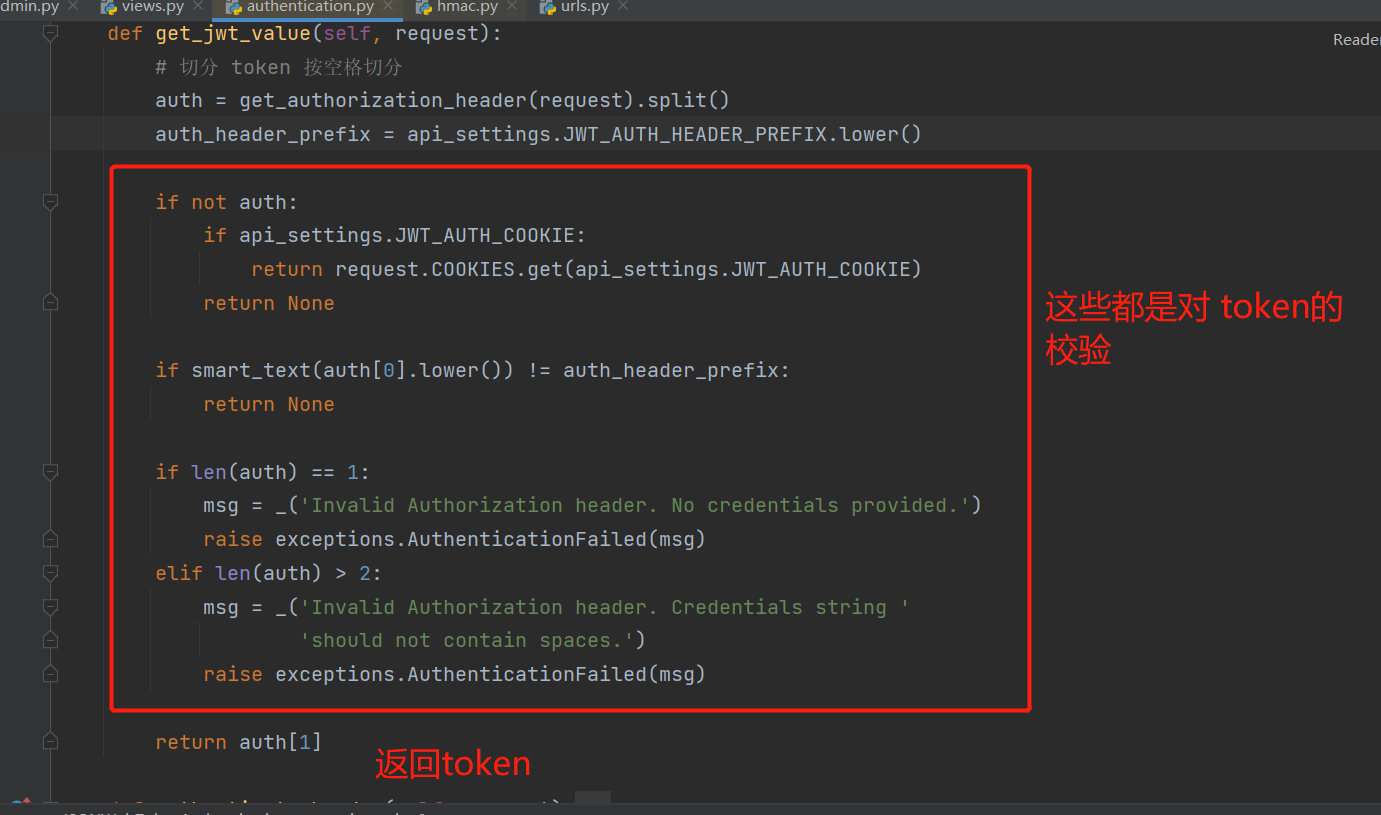The image size is (1381, 815).
Task: Click fold marker beside 'return auth[1]' line
Action: click(50, 742)
